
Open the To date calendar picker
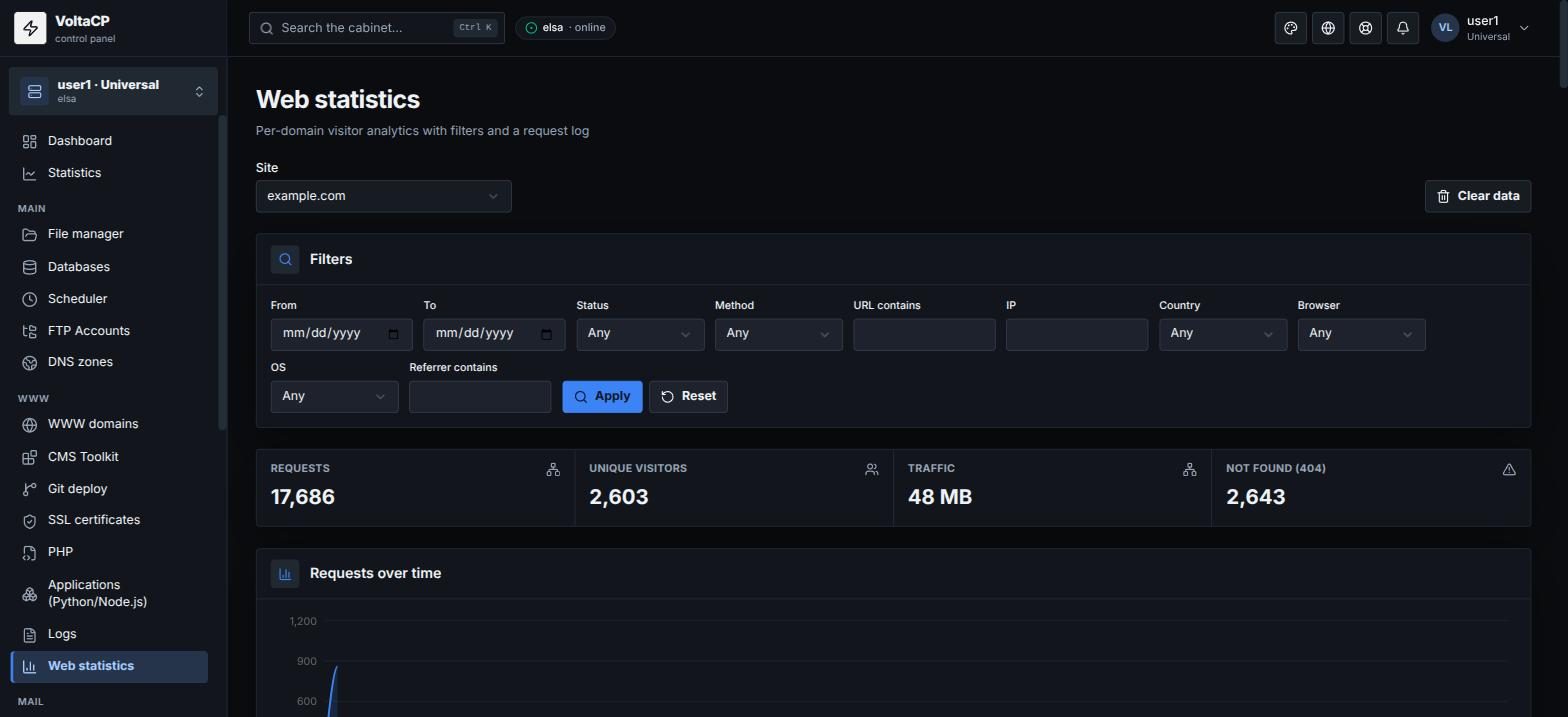[546, 334]
